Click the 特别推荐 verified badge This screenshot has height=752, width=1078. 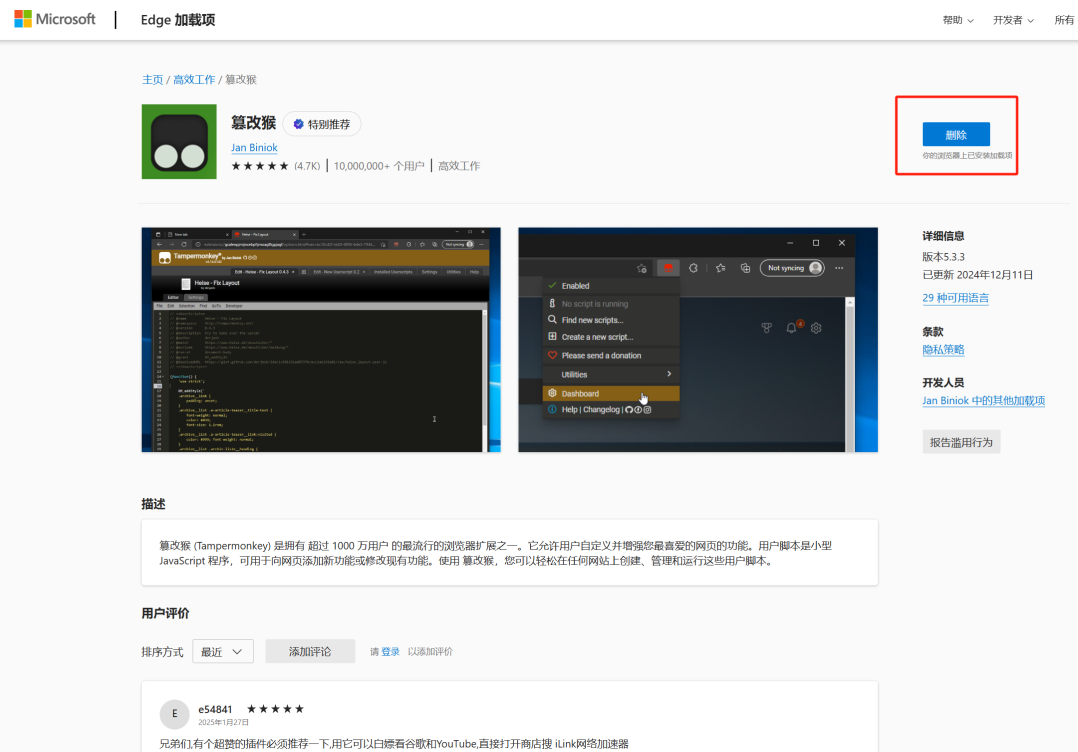(x=322, y=124)
